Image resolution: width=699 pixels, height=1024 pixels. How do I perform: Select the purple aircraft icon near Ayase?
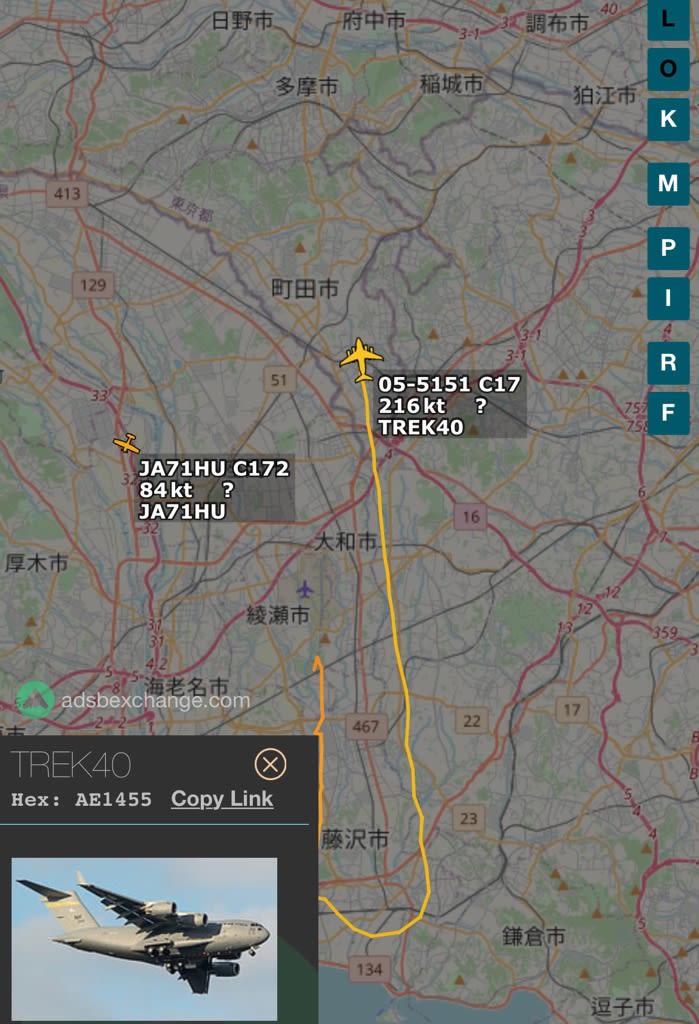click(x=305, y=589)
